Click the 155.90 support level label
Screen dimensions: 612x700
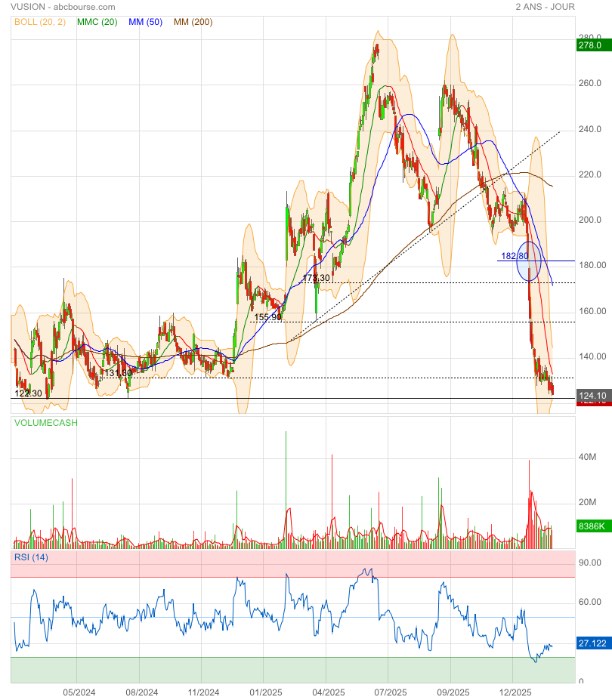268,317
